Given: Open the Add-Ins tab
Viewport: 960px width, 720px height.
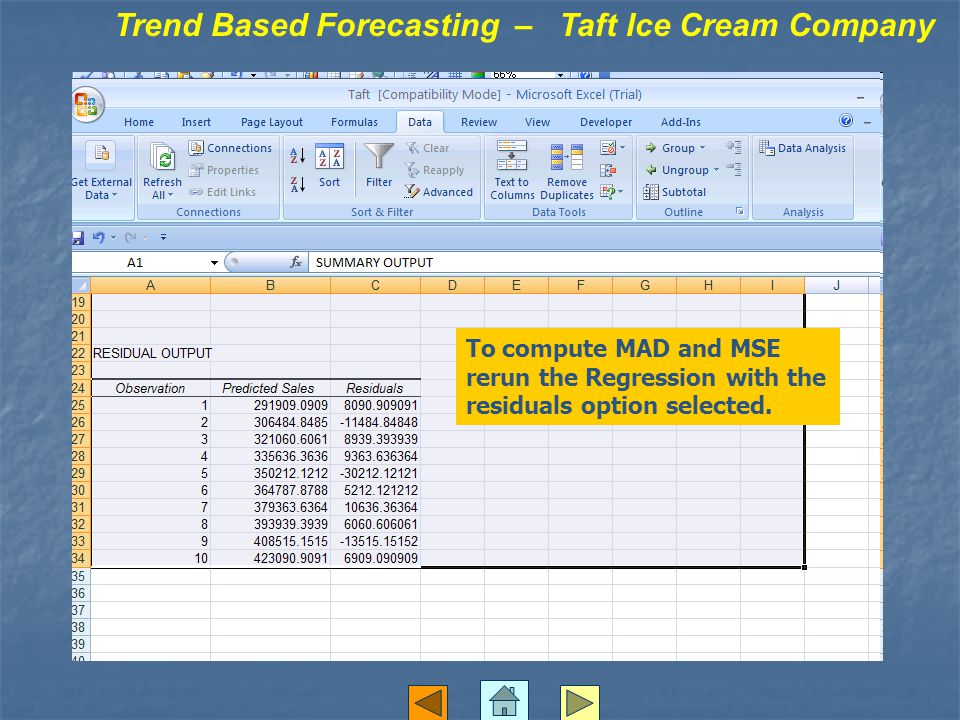Looking at the screenshot, I should click(x=681, y=122).
